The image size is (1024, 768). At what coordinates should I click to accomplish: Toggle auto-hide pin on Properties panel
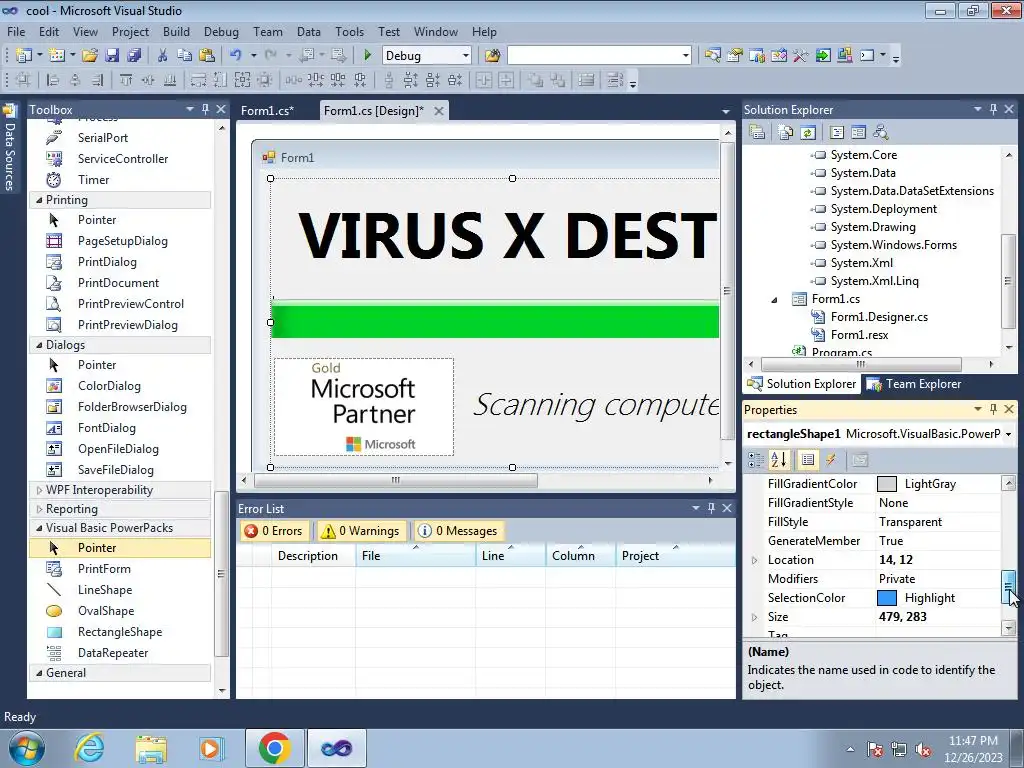993,409
